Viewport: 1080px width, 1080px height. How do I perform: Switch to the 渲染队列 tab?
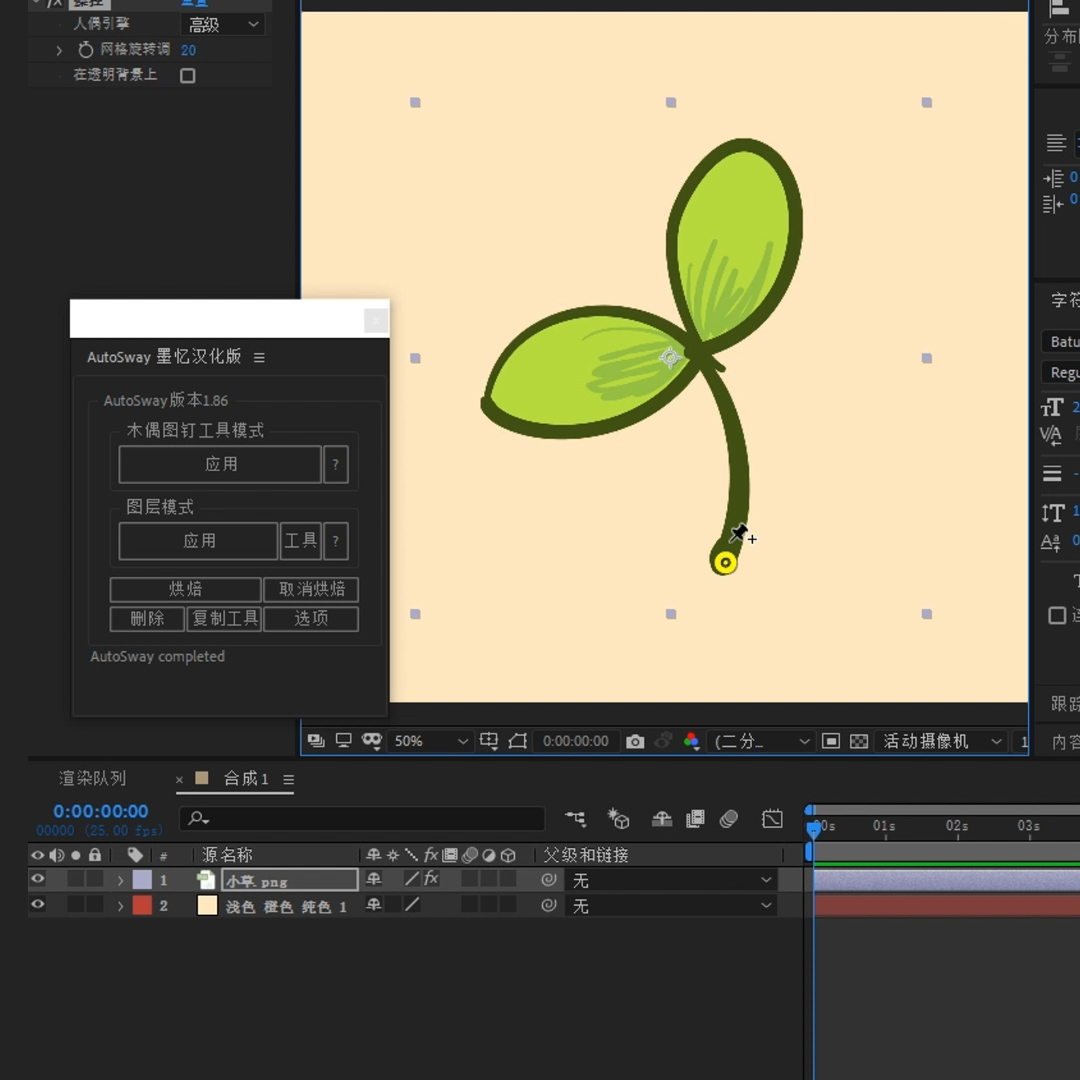[92, 778]
